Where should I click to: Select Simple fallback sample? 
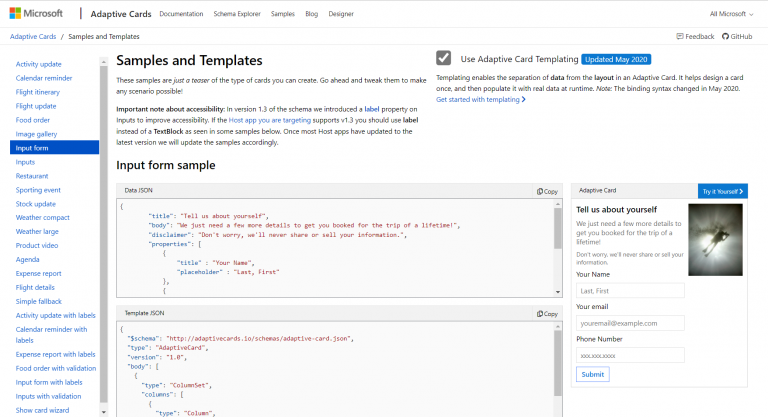(x=39, y=301)
